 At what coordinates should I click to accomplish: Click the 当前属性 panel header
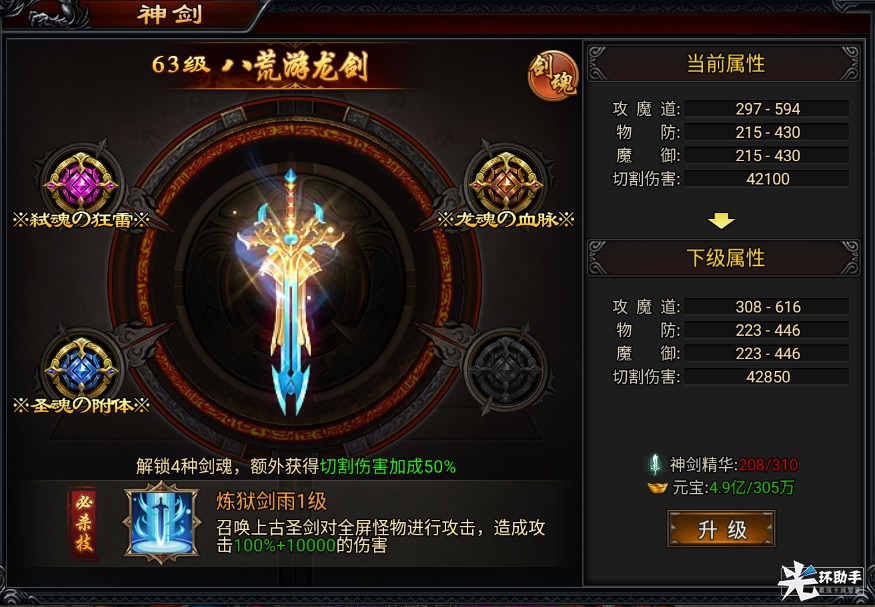point(724,64)
